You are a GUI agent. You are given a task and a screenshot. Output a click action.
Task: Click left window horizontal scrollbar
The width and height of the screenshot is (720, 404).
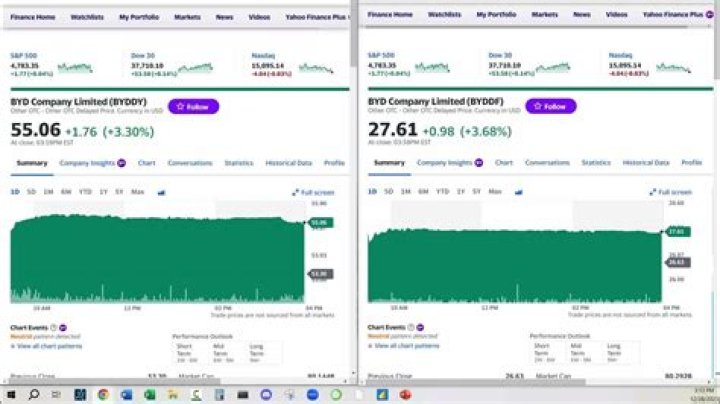click(x=112, y=381)
